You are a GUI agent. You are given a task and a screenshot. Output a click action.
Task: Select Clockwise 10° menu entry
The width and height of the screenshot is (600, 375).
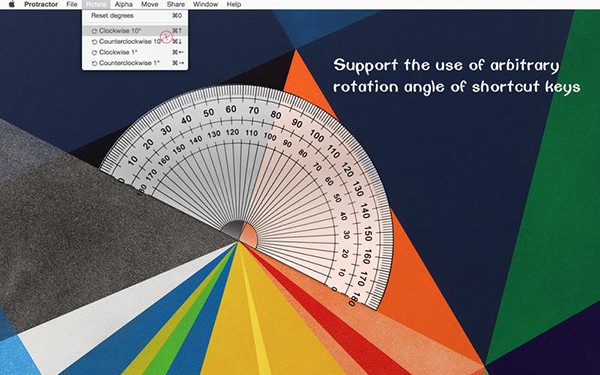pyautogui.click(x=135, y=31)
